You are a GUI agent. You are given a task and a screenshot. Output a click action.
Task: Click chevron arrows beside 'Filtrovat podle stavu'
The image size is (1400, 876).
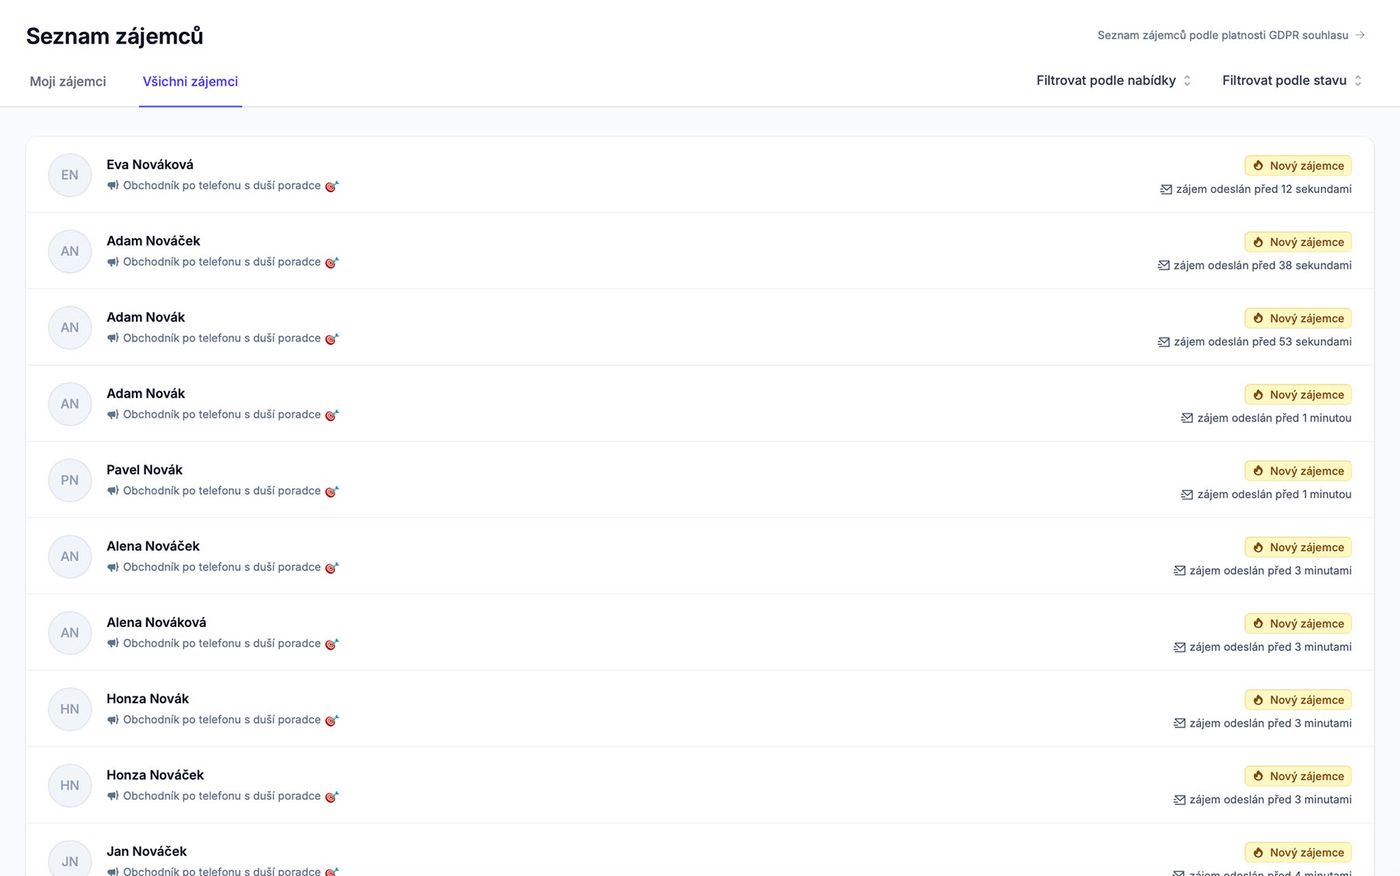(x=1358, y=81)
